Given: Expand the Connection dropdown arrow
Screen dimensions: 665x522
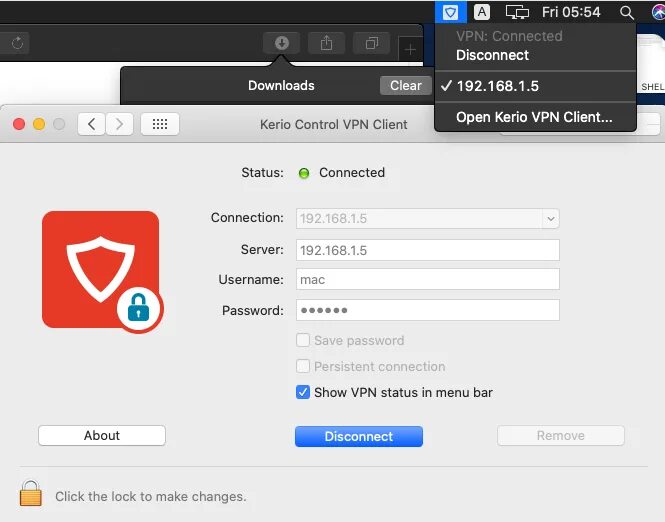Looking at the screenshot, I should 550,219.
